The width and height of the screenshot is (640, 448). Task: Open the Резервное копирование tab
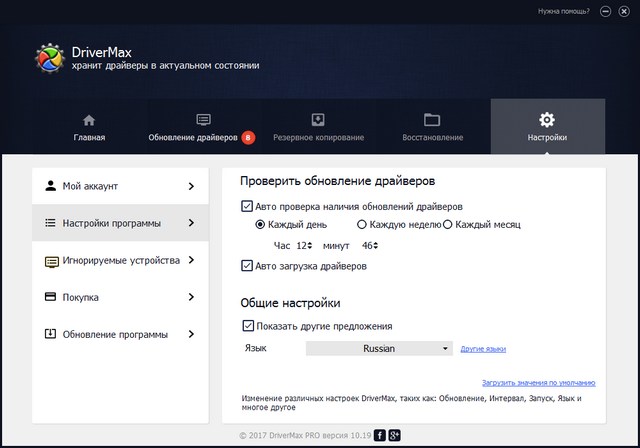[318, 127]
